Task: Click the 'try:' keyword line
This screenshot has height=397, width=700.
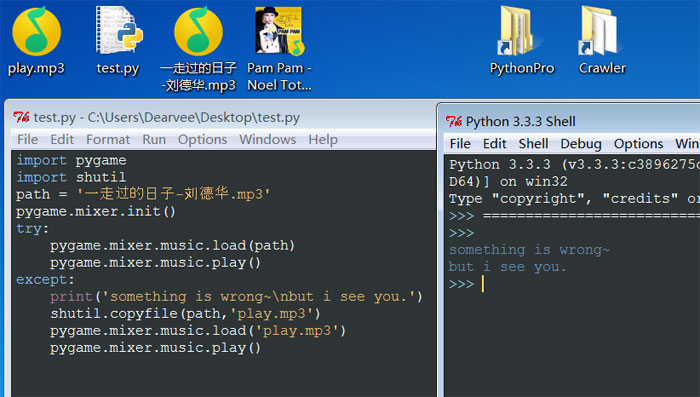Action: click(32, 228)
